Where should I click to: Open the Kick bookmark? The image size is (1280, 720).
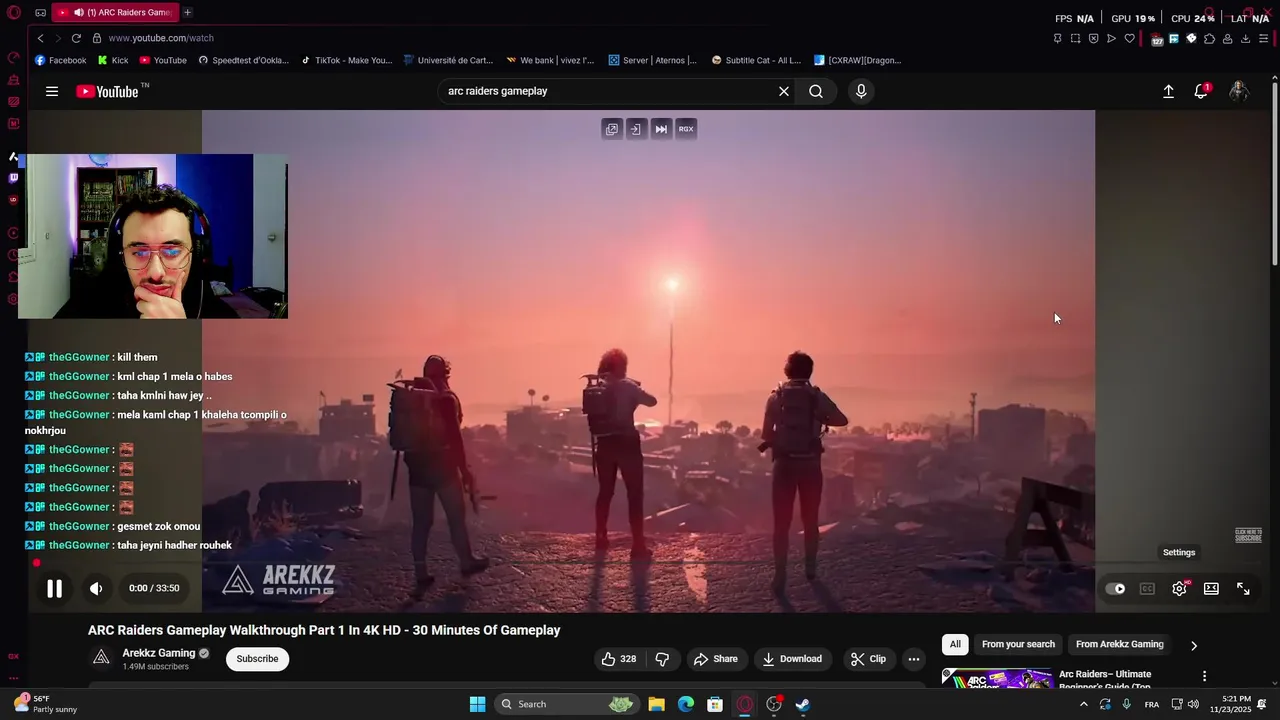click(x=113, y=60)
